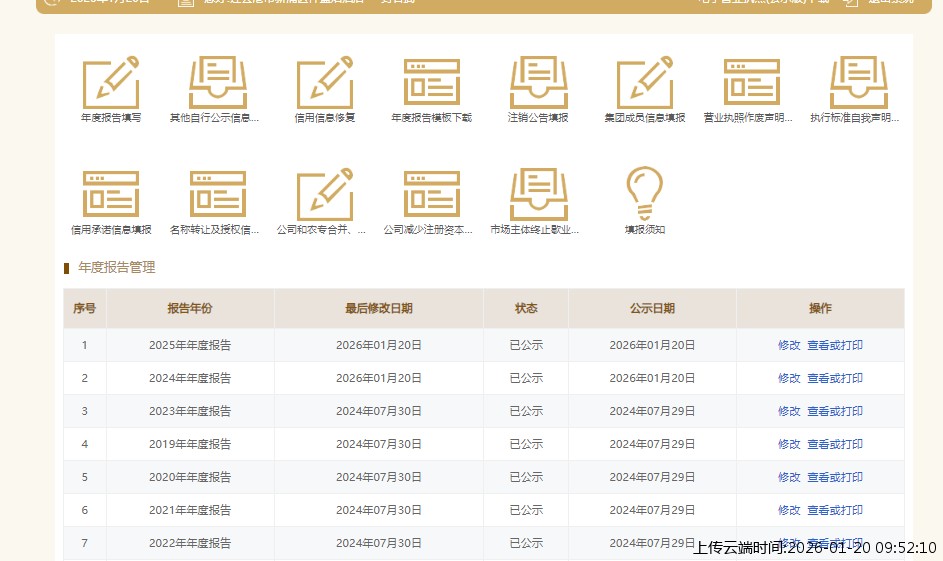Open 信用信息修复 icon
The image size is (943, 561).
[325, 83]
